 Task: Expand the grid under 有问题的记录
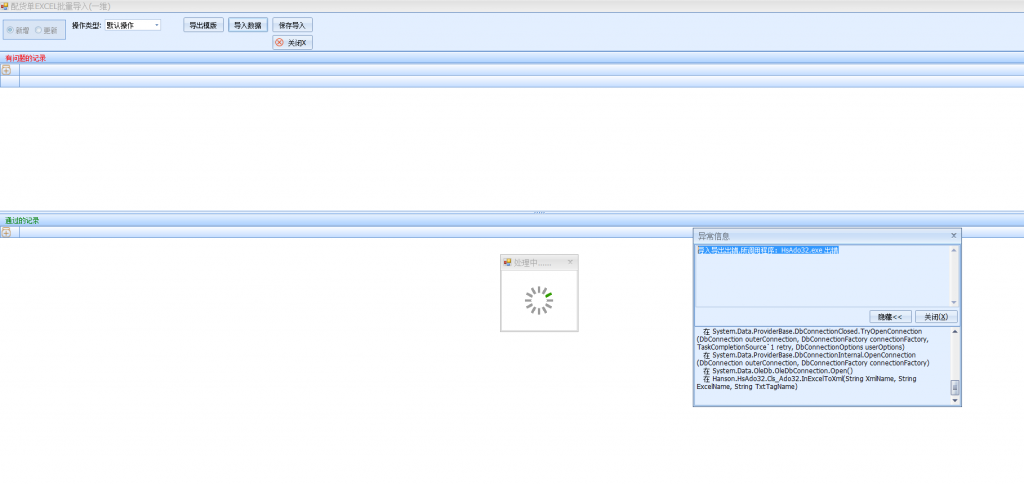[x=7, y=70]
